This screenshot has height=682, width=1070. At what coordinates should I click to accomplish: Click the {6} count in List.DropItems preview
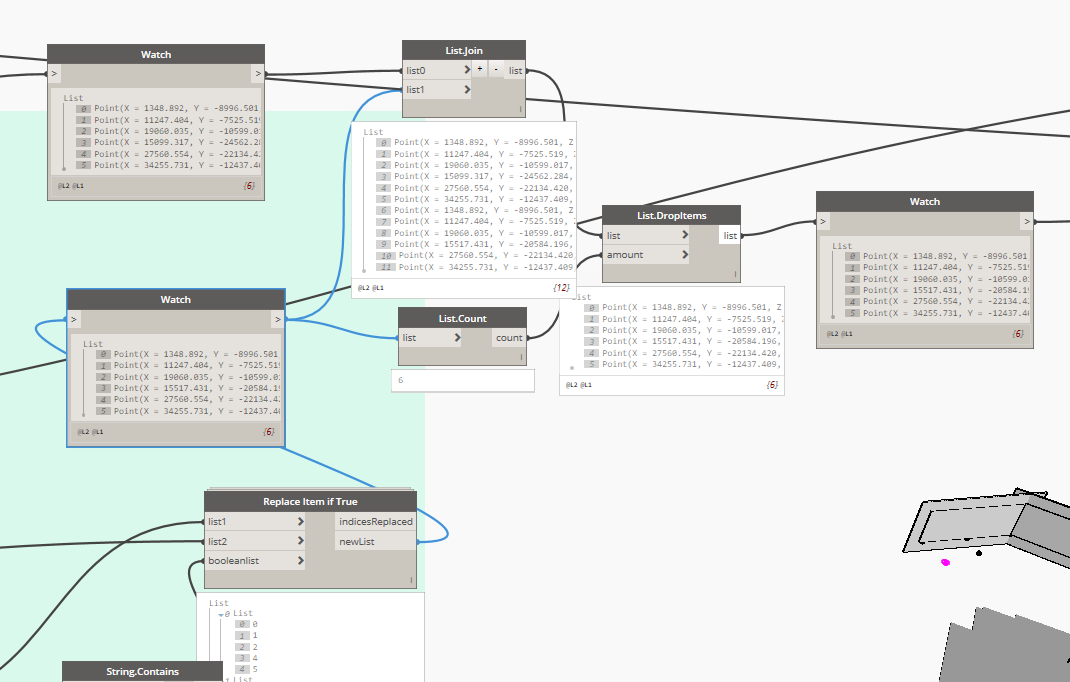click(x=772, y=384)
